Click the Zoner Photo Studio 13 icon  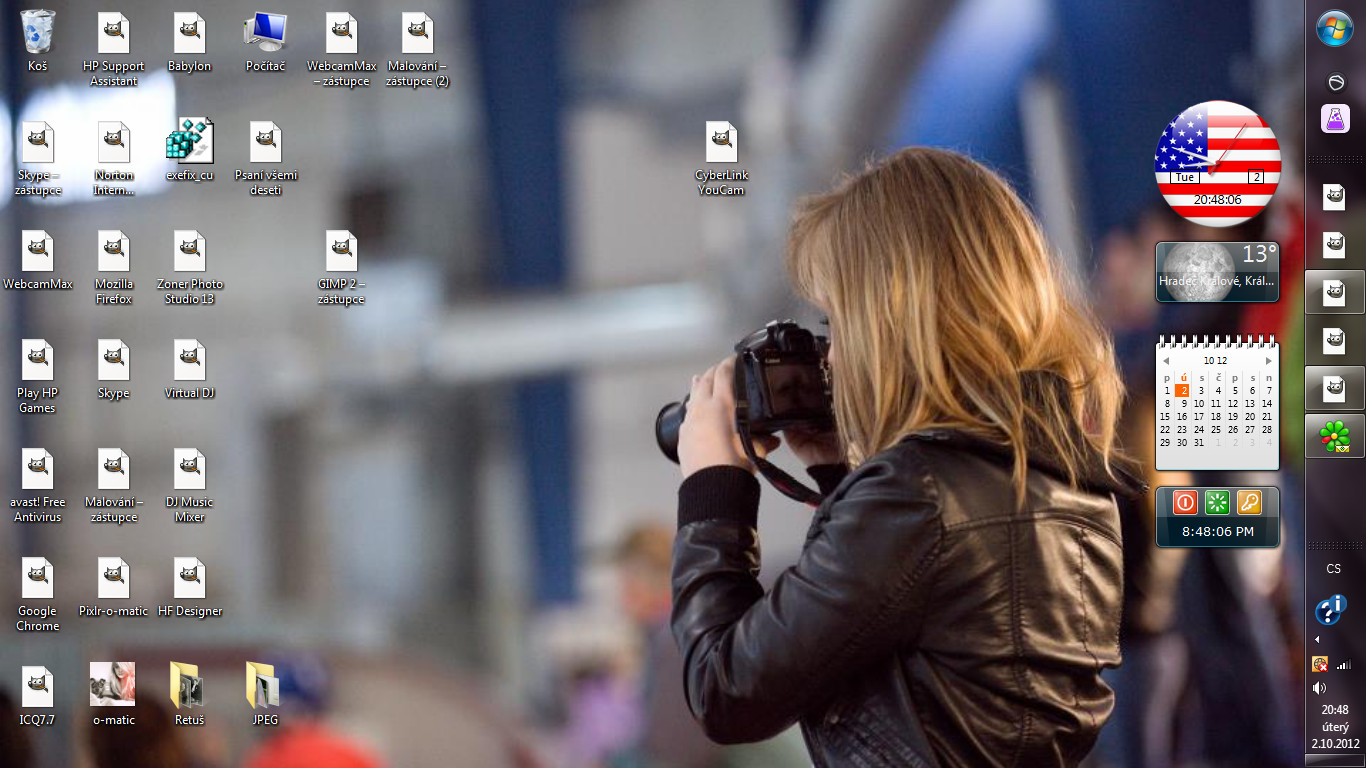(190, 250)
